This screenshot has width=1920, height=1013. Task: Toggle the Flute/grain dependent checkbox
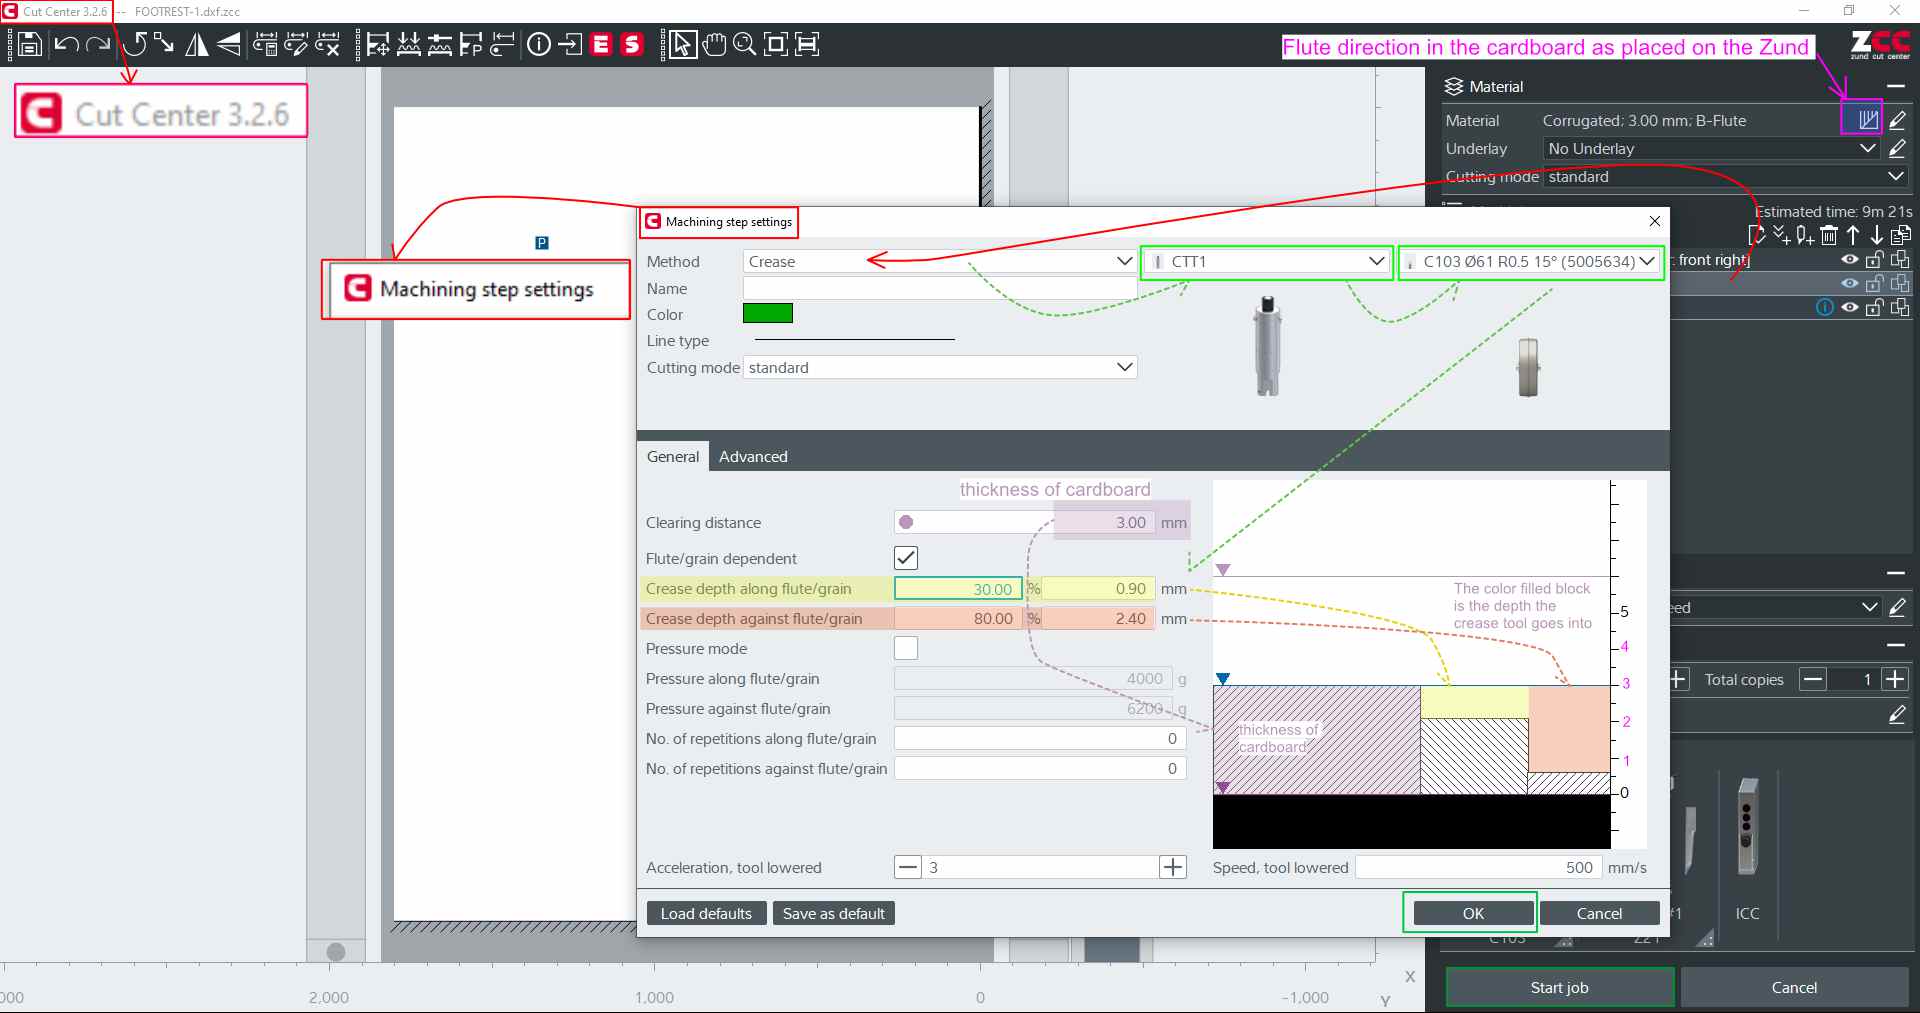click(x=906, y=558)
